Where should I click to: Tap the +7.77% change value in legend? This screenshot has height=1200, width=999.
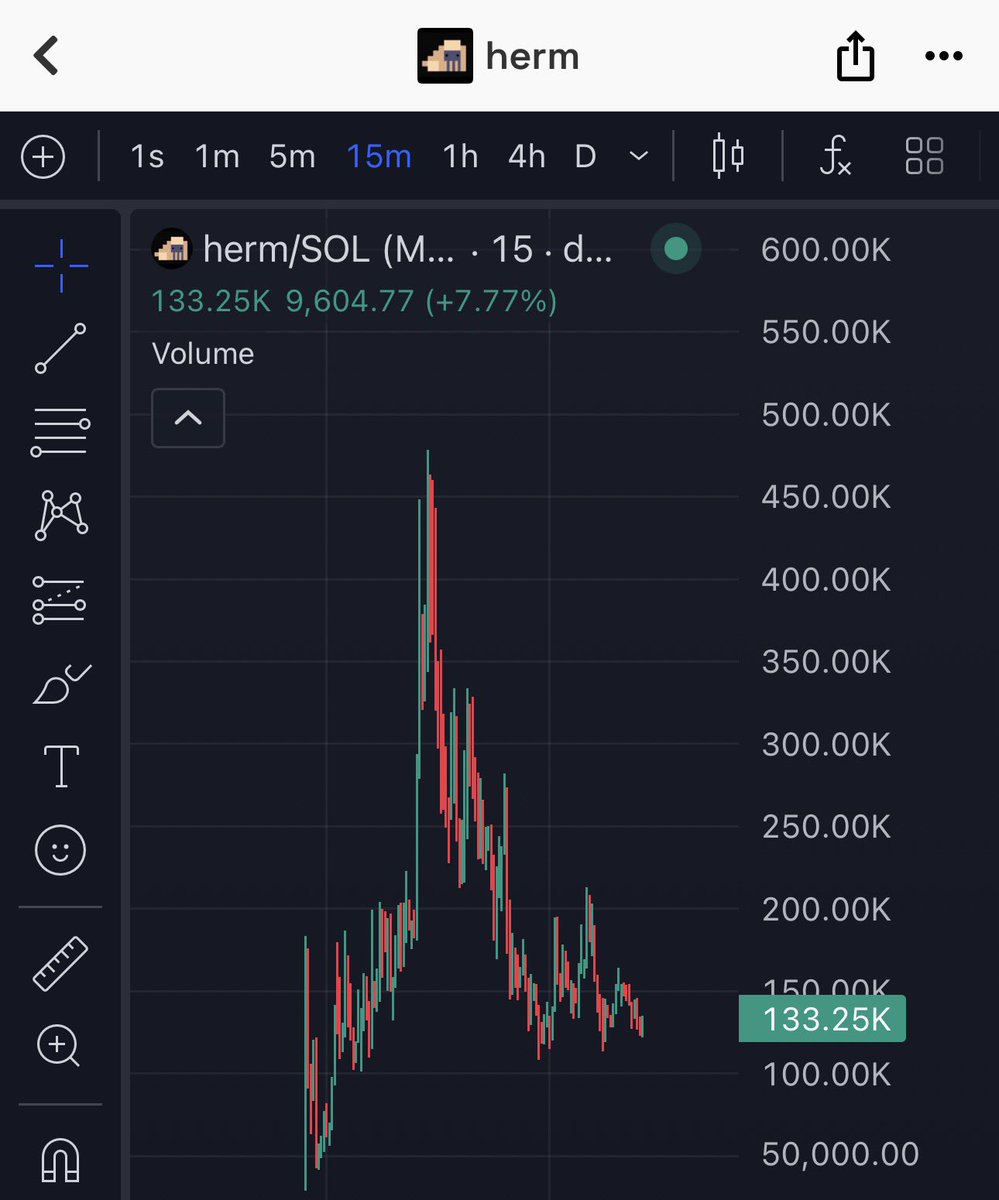[491, 301]
